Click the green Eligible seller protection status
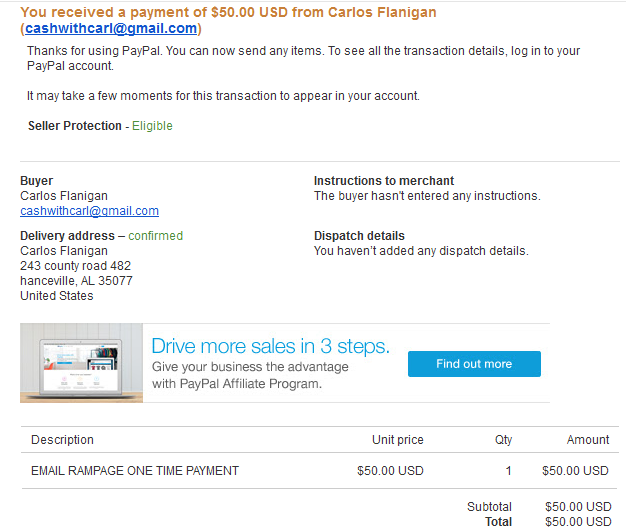This screenshot has width=626, height=529. pyautogui.click(x=152, y=126)
